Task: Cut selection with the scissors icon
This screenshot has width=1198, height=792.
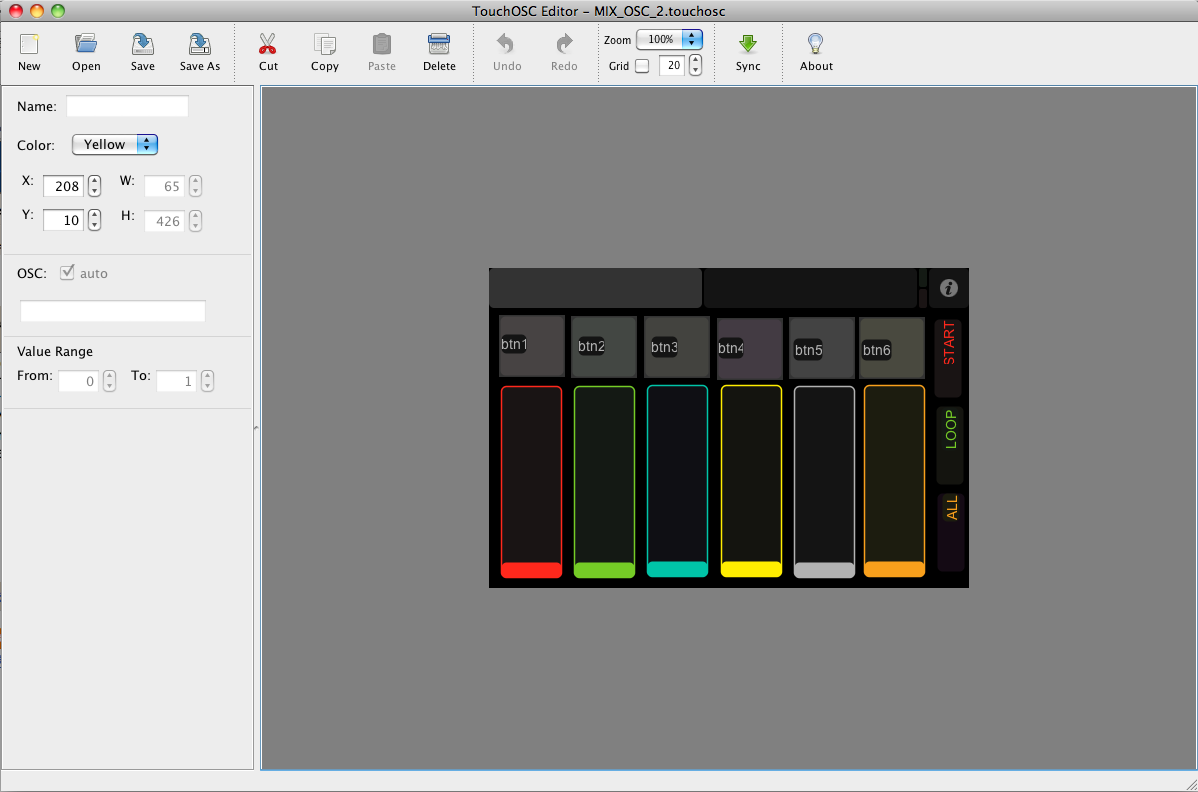Action: point(268,45)
